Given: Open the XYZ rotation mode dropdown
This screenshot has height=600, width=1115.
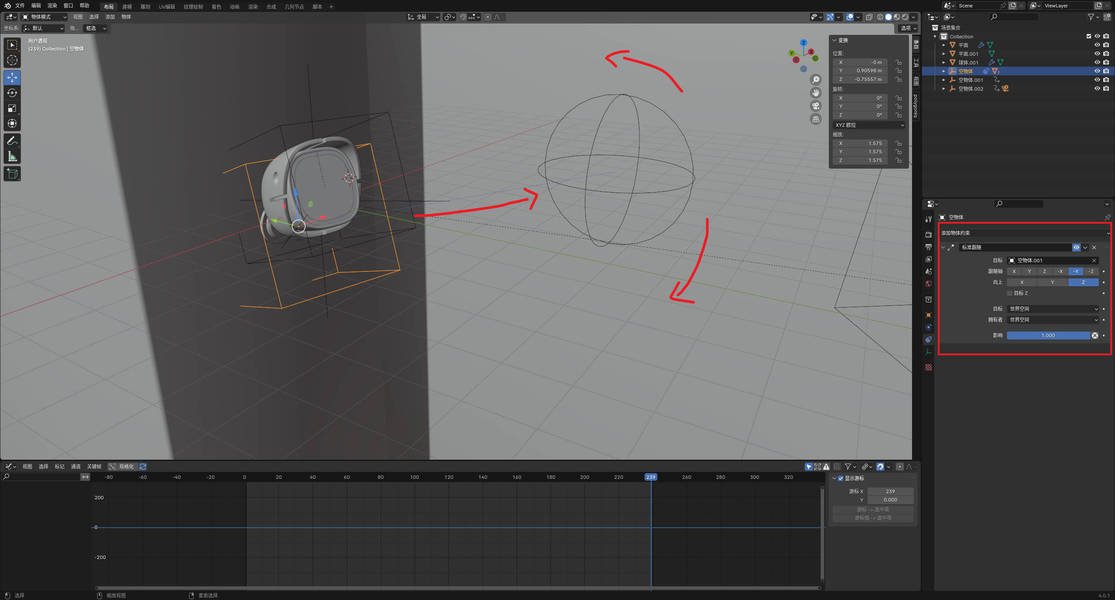Looking at the screenshot, I should pyautogui.click(x=869, y=125).
